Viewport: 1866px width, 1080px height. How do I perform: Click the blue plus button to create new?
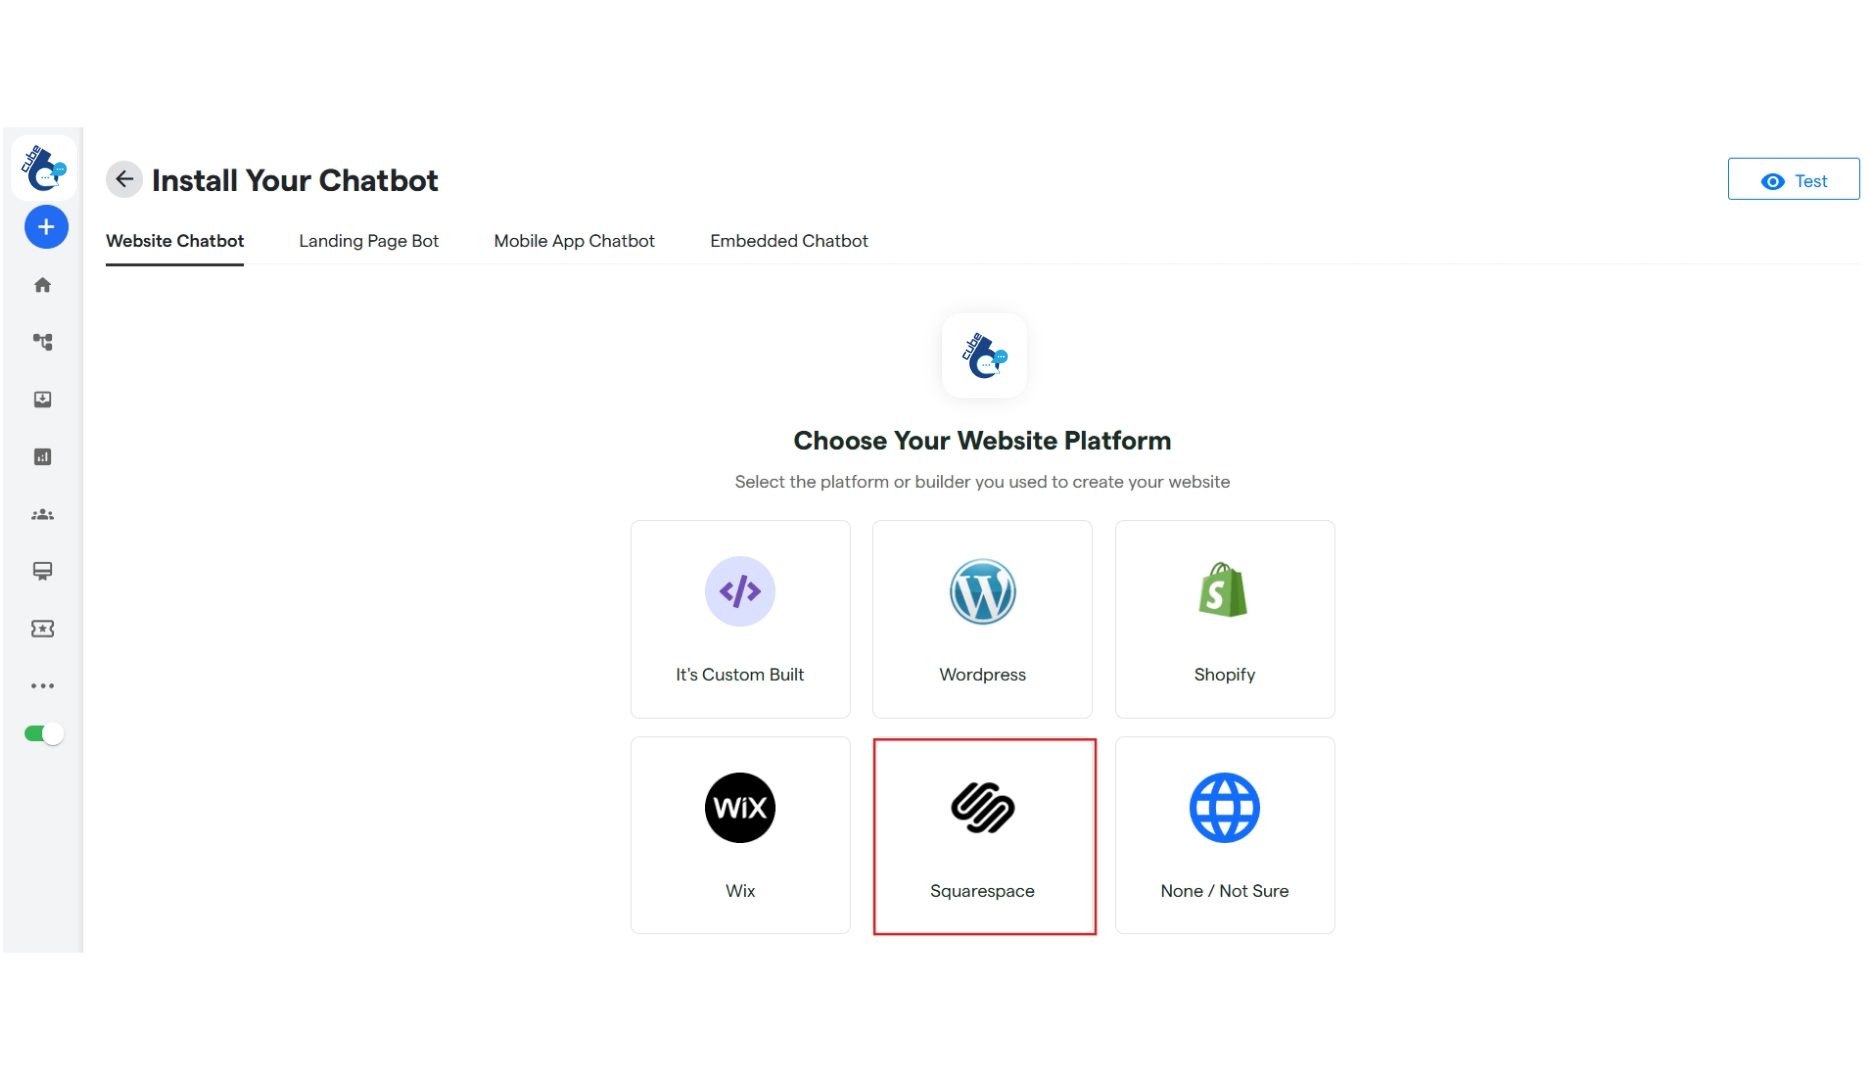[45, 226]
